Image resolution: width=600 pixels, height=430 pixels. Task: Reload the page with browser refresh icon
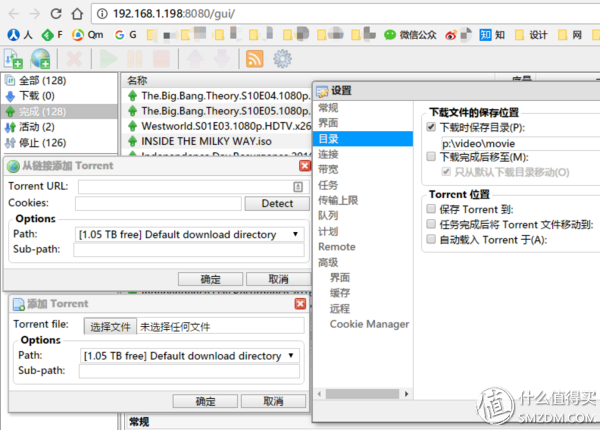pos(56,14)
